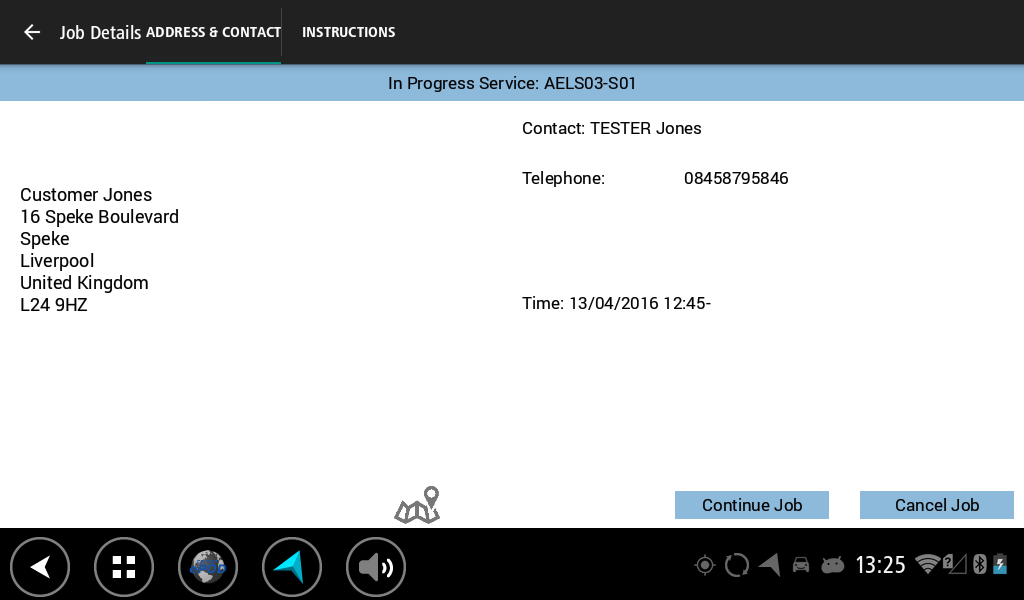Image resolution: width=1024 pixels, height=600 pixels.
Task: Select the Address & Contact tab
Action: coord(214,32)
